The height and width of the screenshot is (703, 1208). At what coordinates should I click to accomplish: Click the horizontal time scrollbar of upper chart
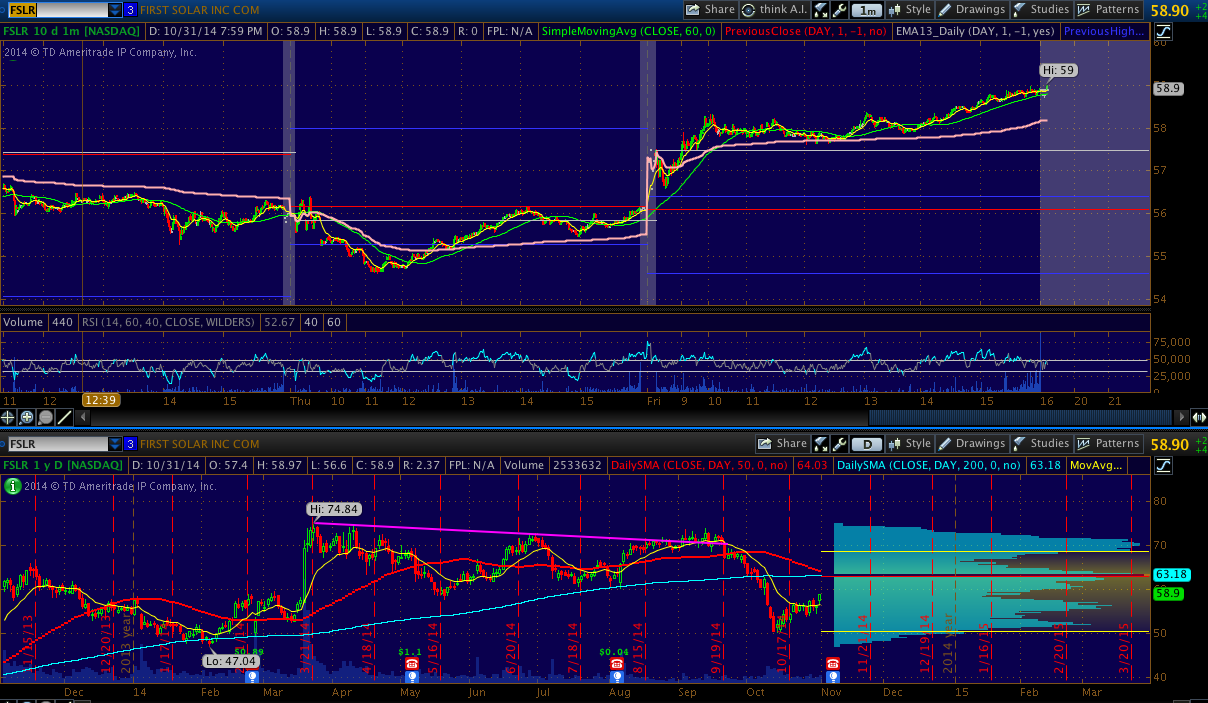1020,417
